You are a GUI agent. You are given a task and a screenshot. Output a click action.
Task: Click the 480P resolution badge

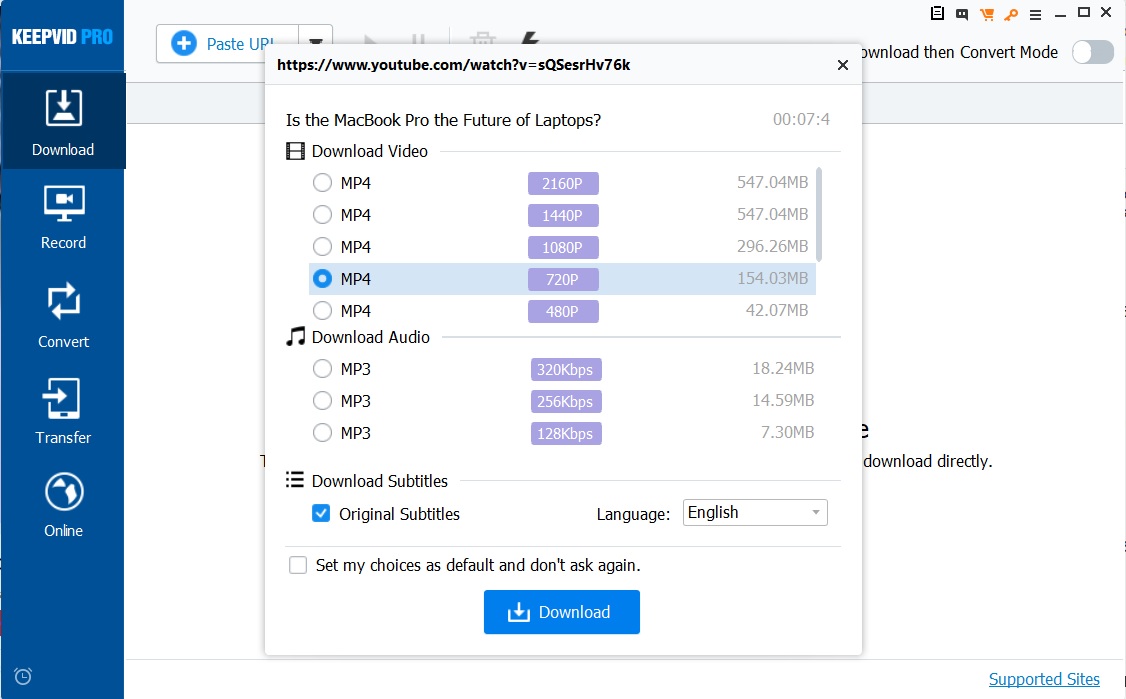coord(563,312)
